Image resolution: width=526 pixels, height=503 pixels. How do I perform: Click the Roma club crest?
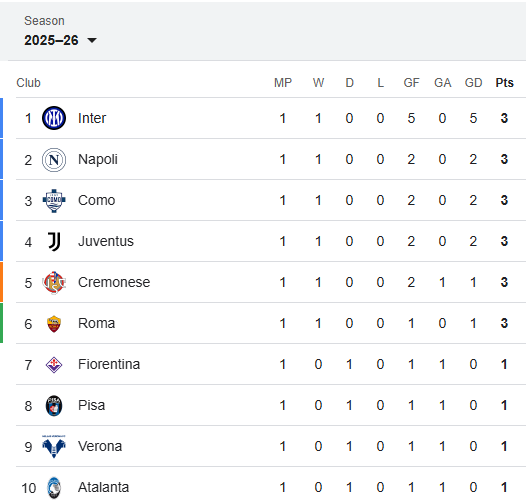coord(54,324)
